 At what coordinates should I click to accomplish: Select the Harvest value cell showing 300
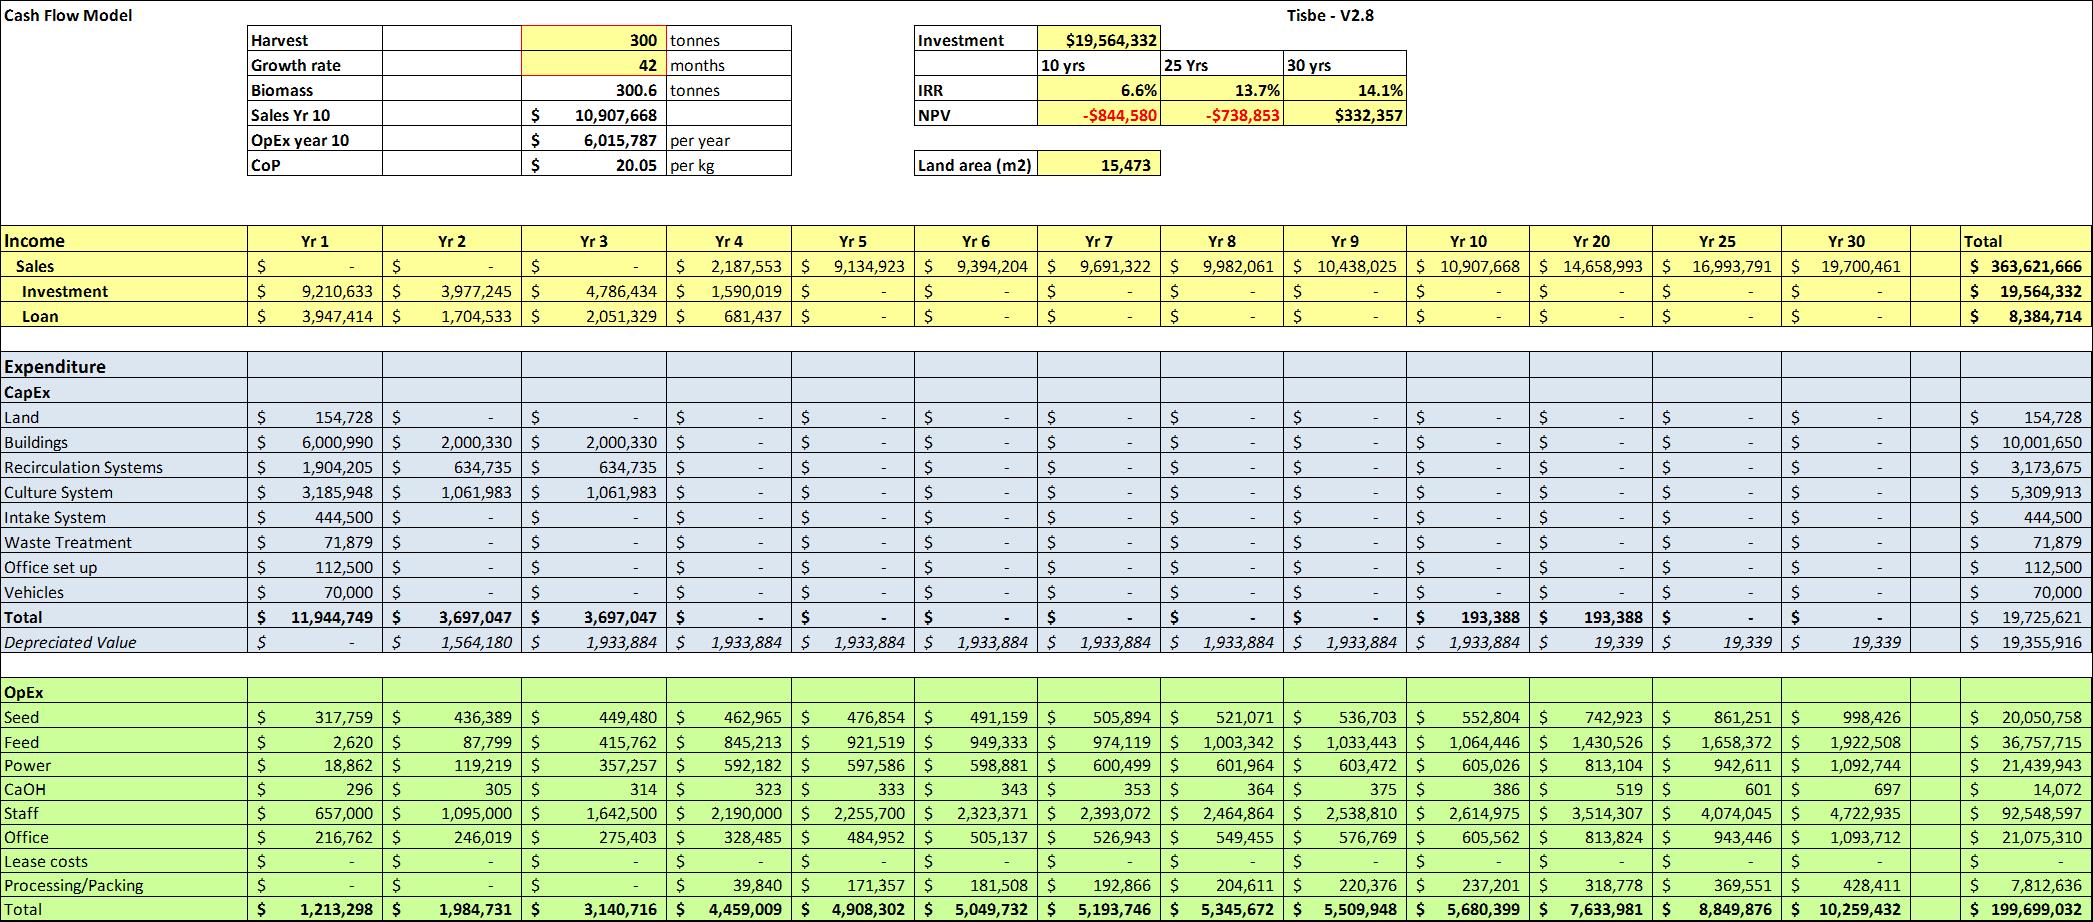click(594, 39)
